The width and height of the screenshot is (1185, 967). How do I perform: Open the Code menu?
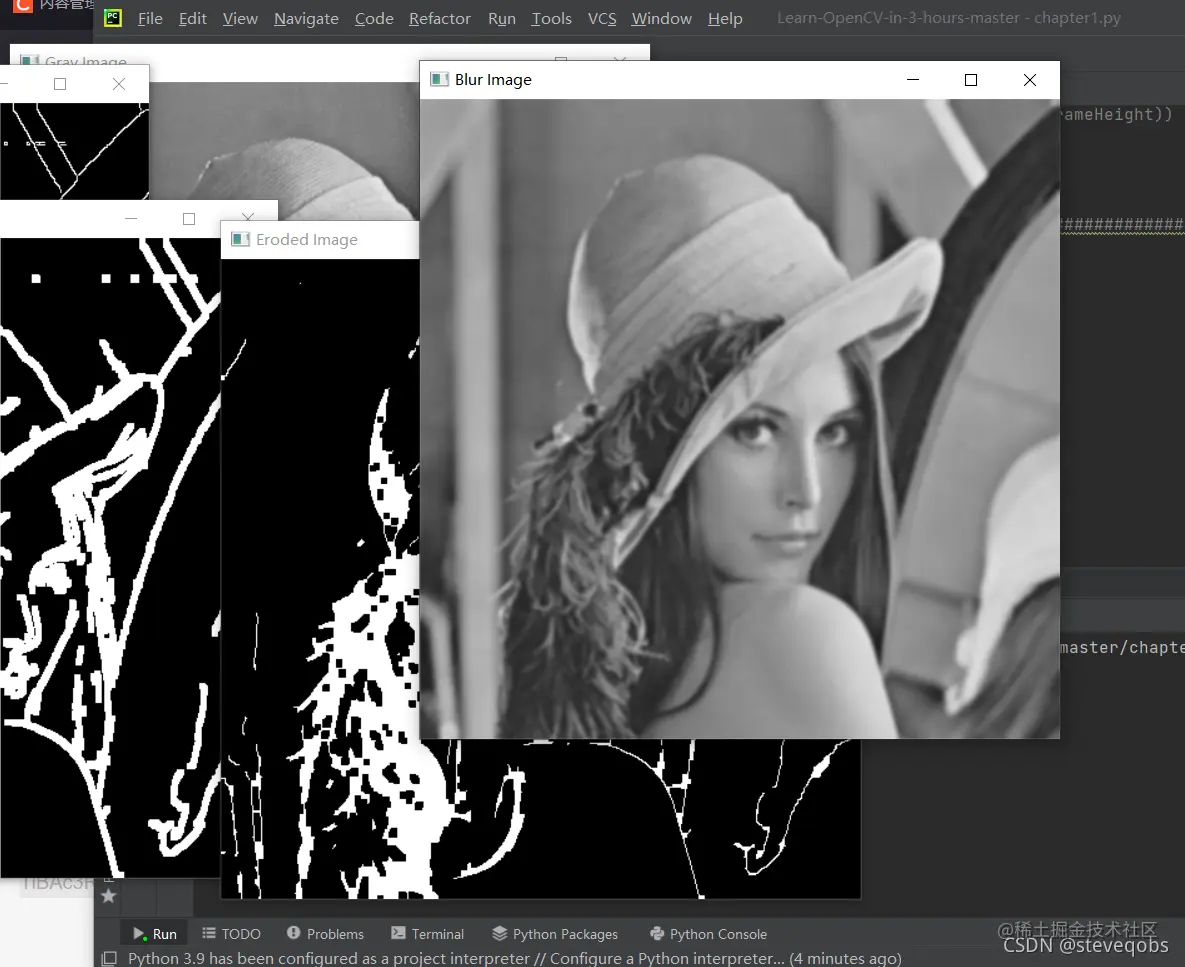374,18
